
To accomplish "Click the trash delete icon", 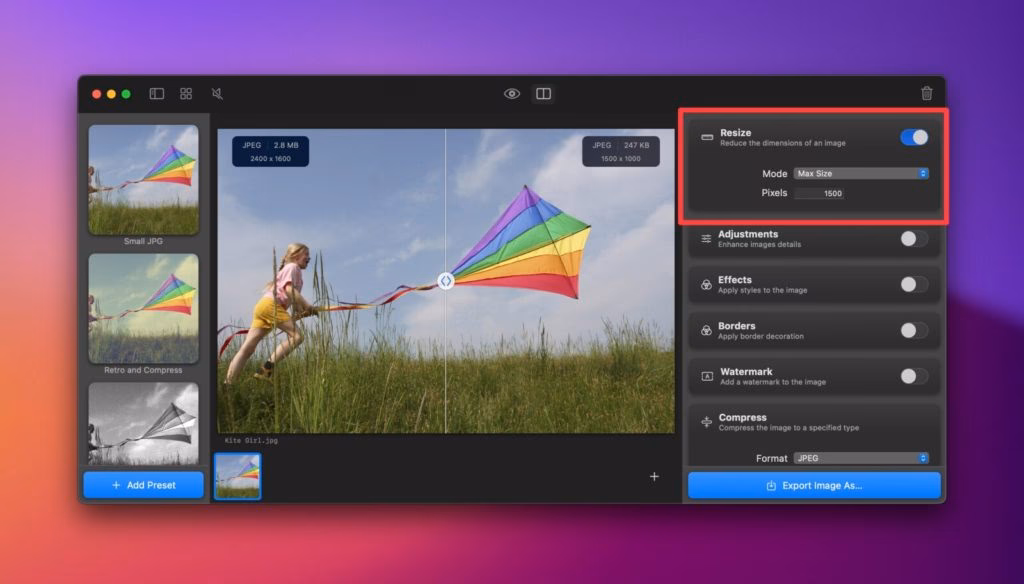I will (927, 93).
